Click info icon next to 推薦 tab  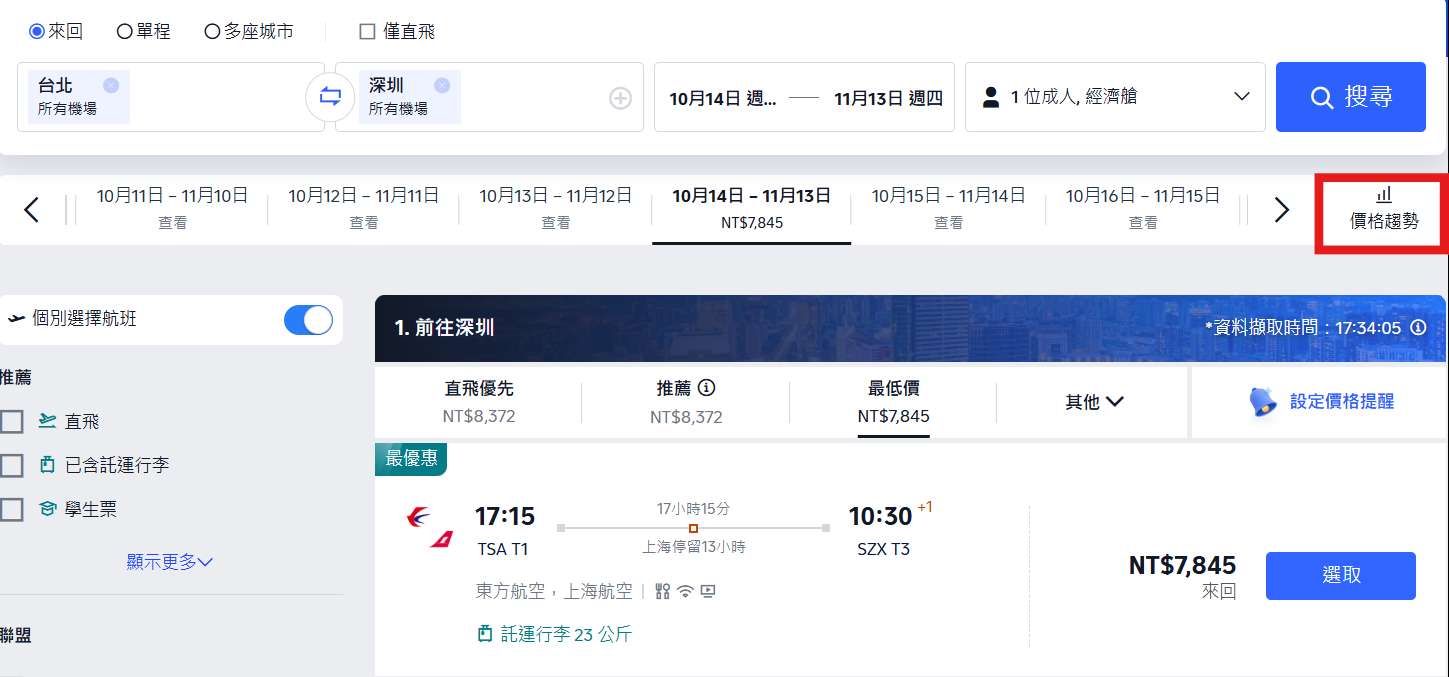[707, 388]
